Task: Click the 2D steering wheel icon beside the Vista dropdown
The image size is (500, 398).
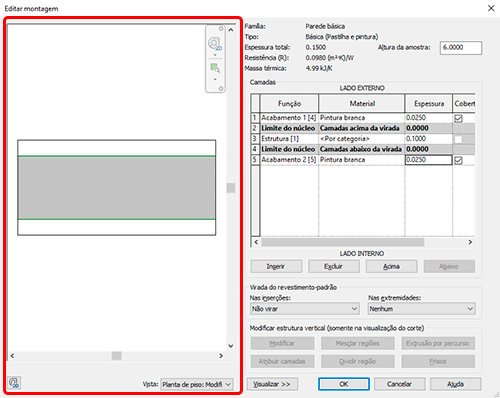Action: 14,383
